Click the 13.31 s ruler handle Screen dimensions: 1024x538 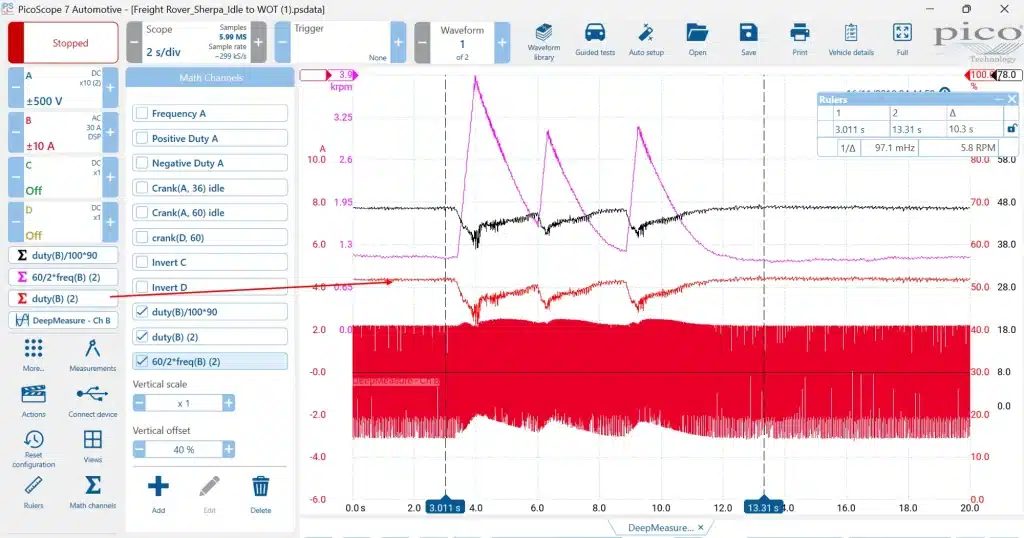coord(763,506)
